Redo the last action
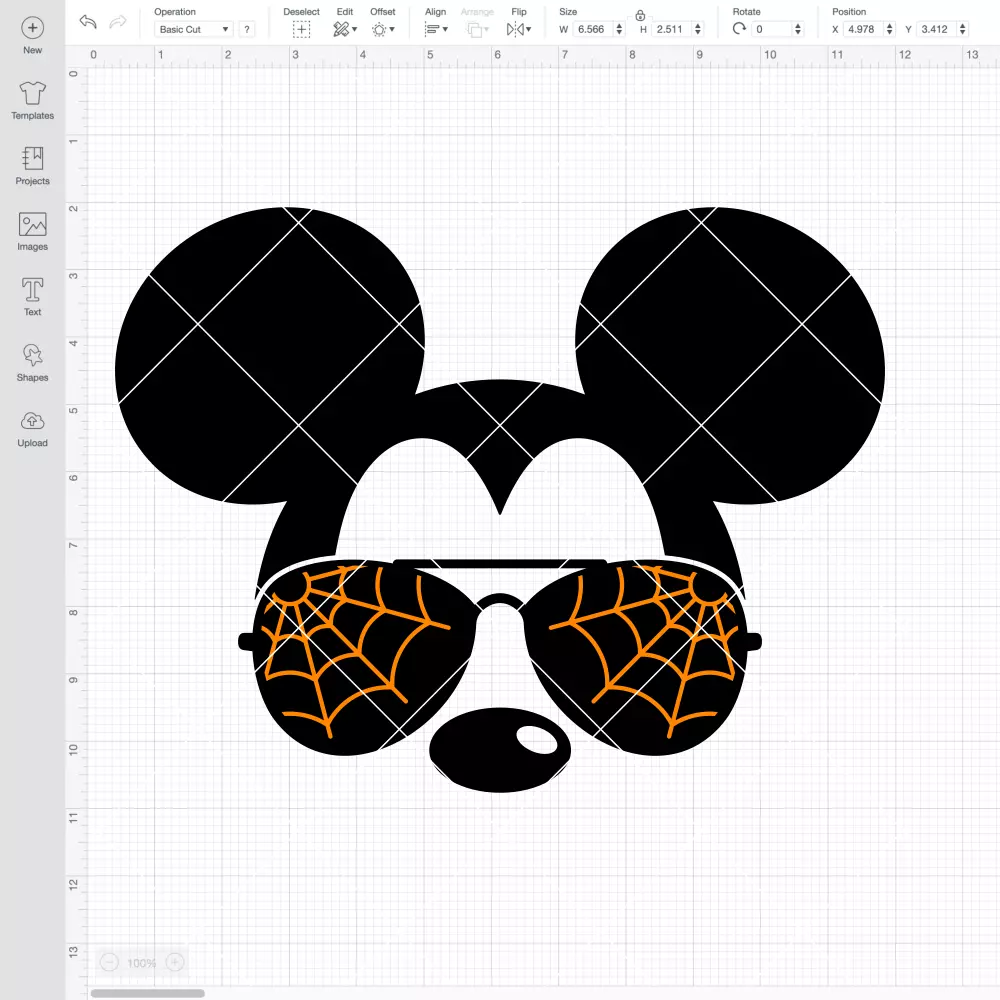 pyautogui.click(x=117, y=22)
